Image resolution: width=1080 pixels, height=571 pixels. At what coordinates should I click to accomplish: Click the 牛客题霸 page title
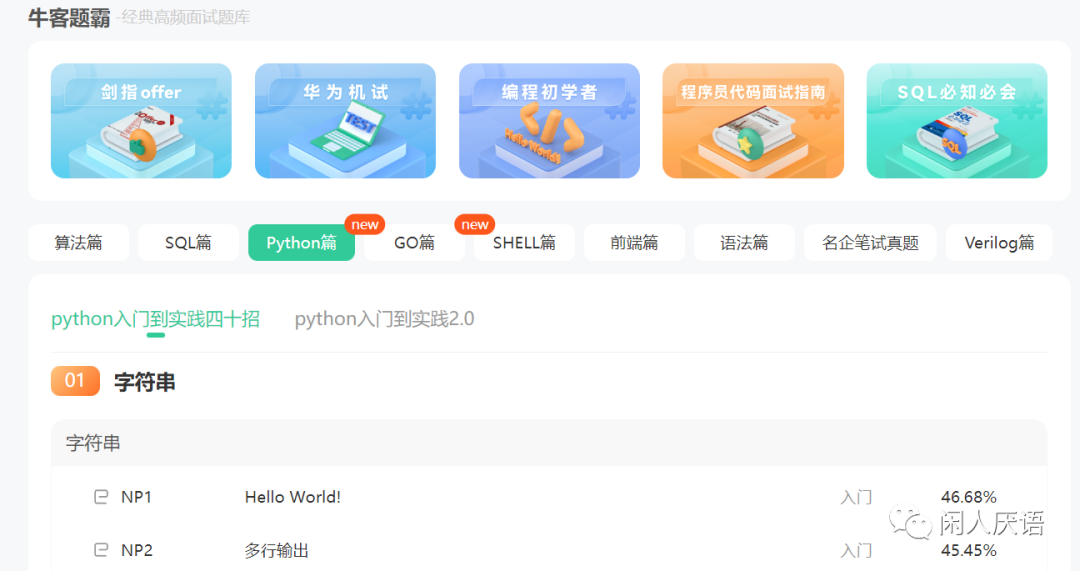pyautogui.click(x=69, y=17)
